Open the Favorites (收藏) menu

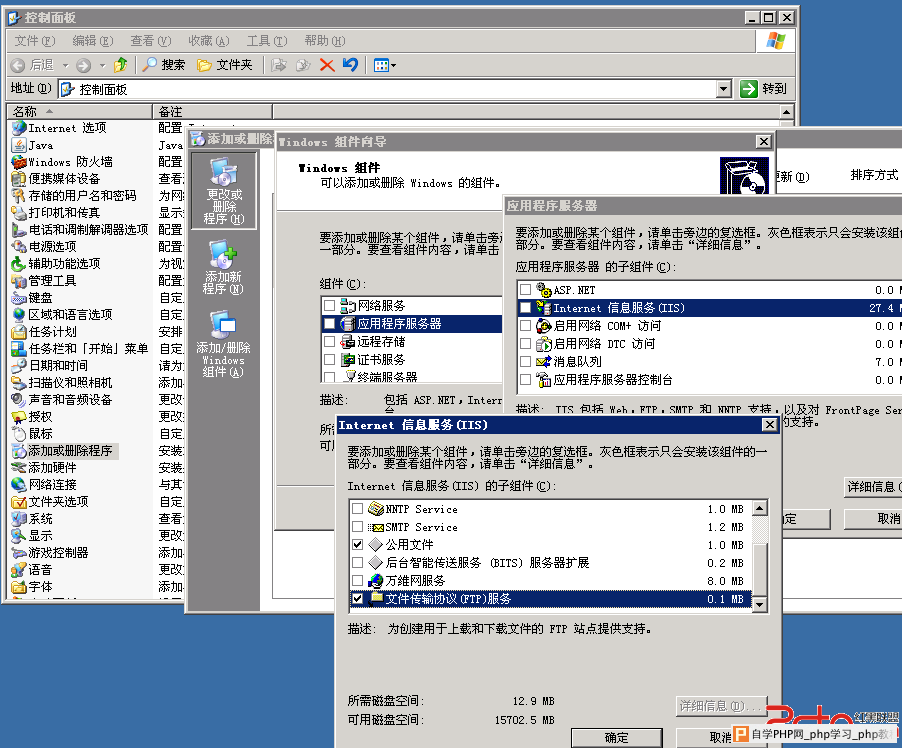(209, 41)
